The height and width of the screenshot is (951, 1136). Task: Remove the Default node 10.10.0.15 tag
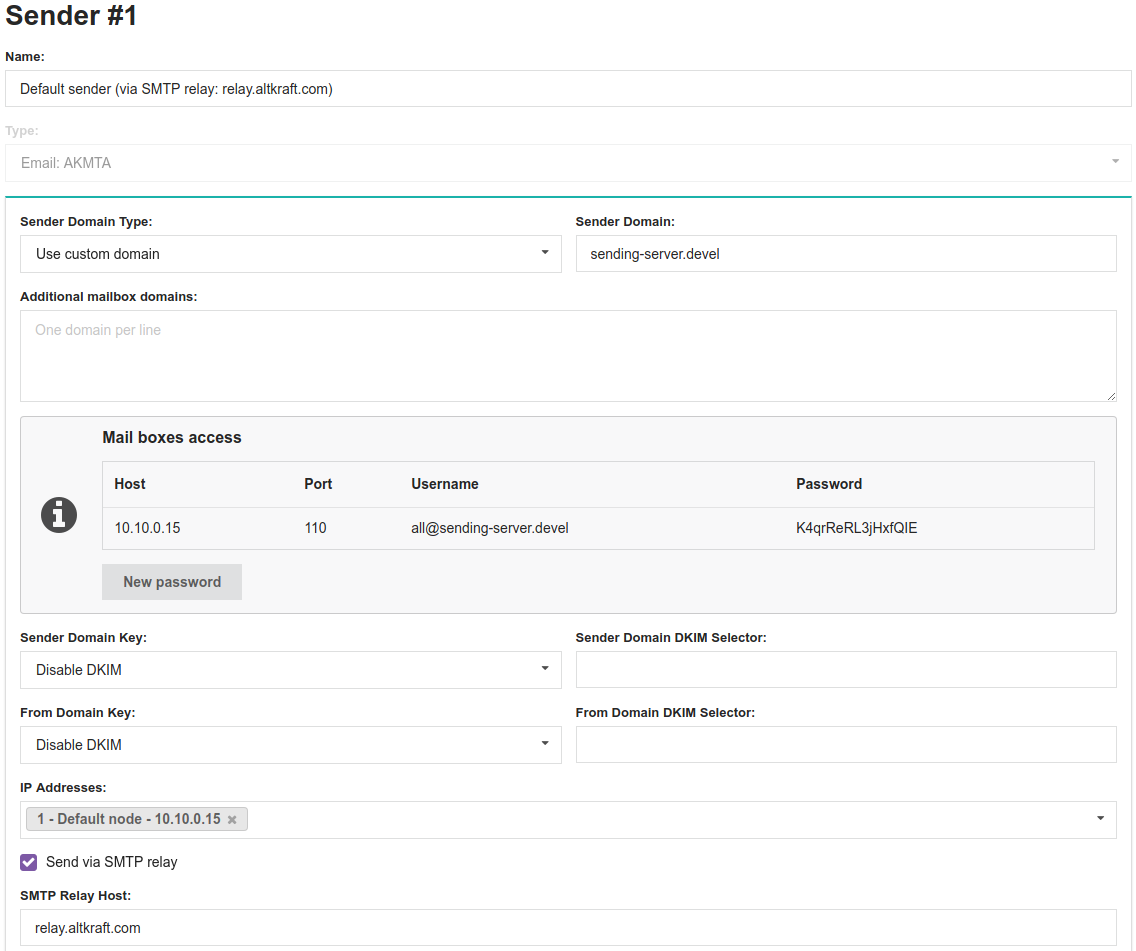[x=232, y=820]
